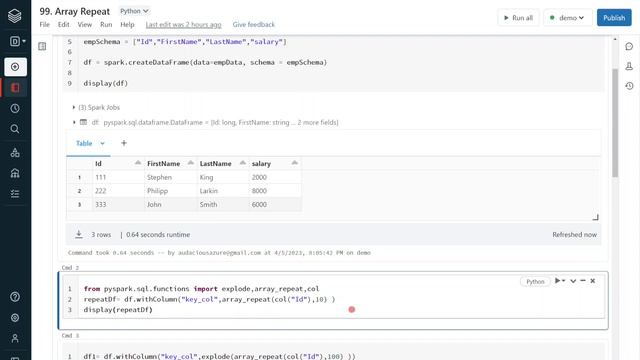Open the Help menu
This screenshot has width=640, height=360.
pos(127,24)
